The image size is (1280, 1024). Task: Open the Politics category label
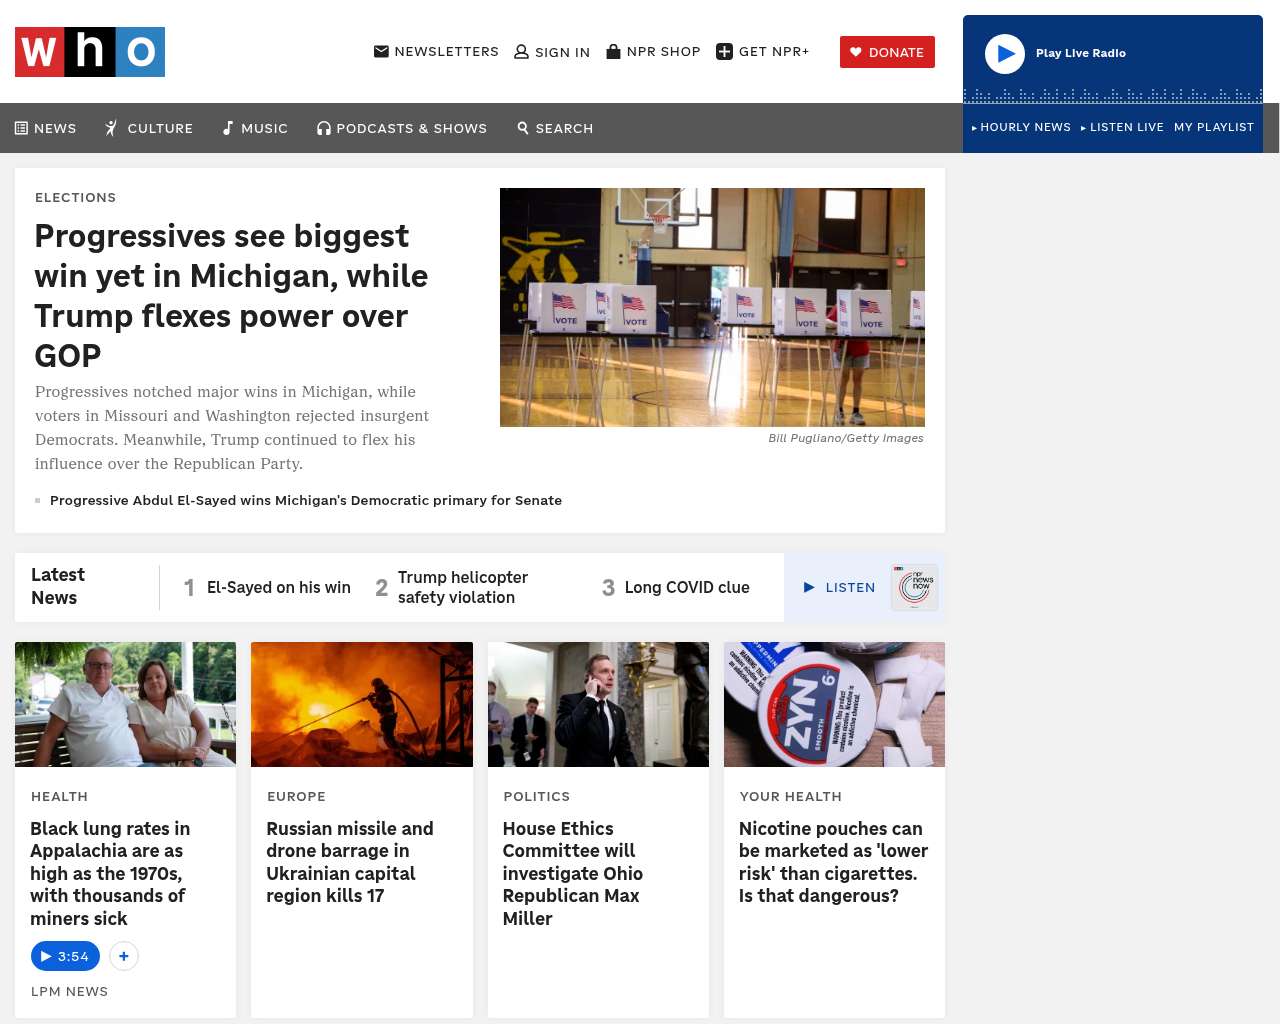537,796
